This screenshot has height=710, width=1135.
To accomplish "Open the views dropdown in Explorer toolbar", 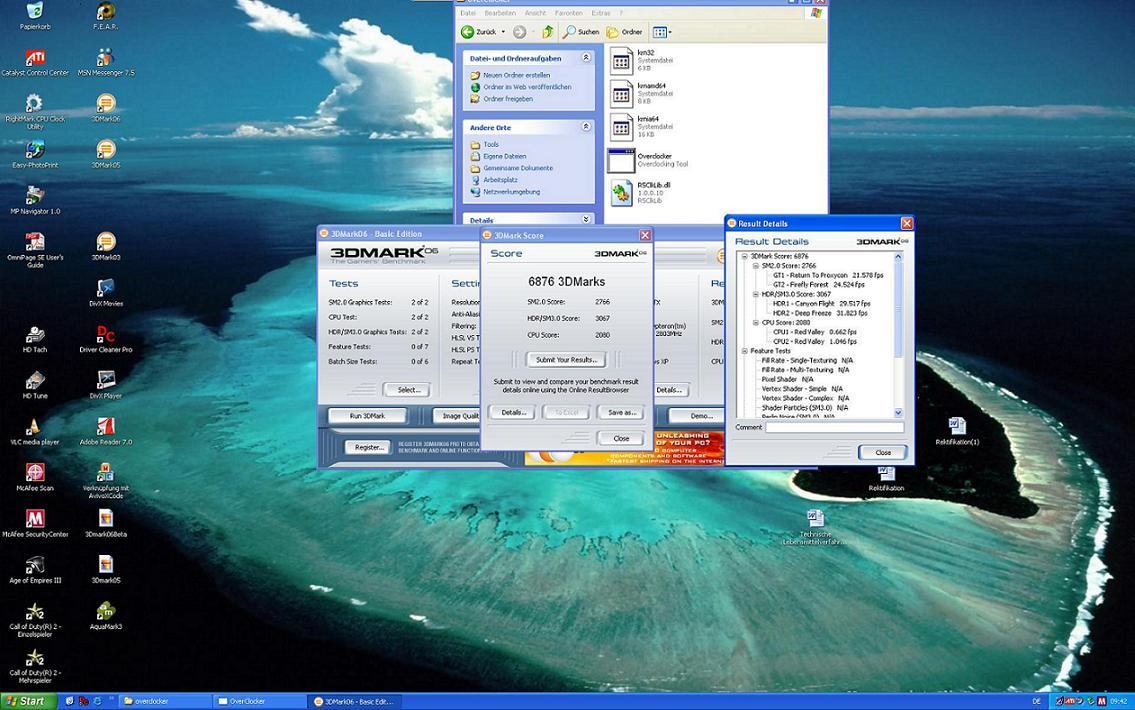I will click(x=662, y=32).
